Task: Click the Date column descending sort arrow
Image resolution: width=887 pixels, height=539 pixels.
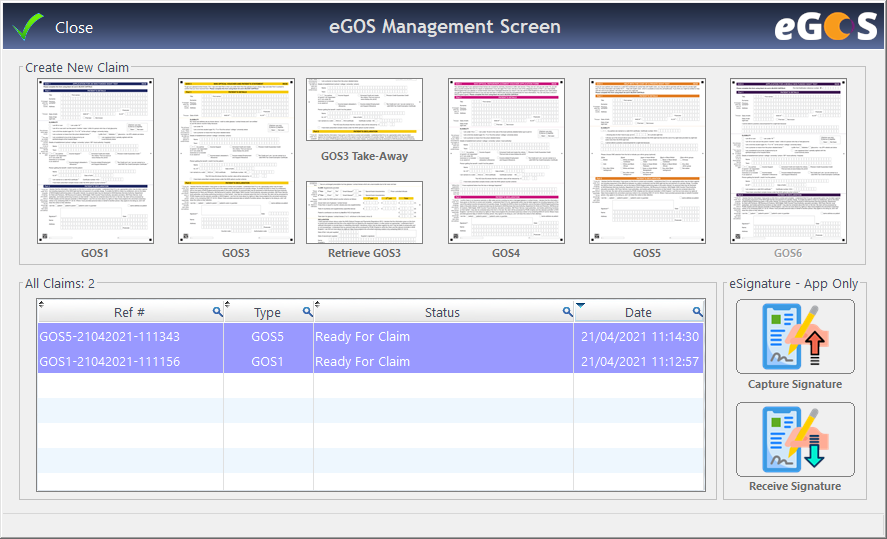Action: click(x=580, y=305)
